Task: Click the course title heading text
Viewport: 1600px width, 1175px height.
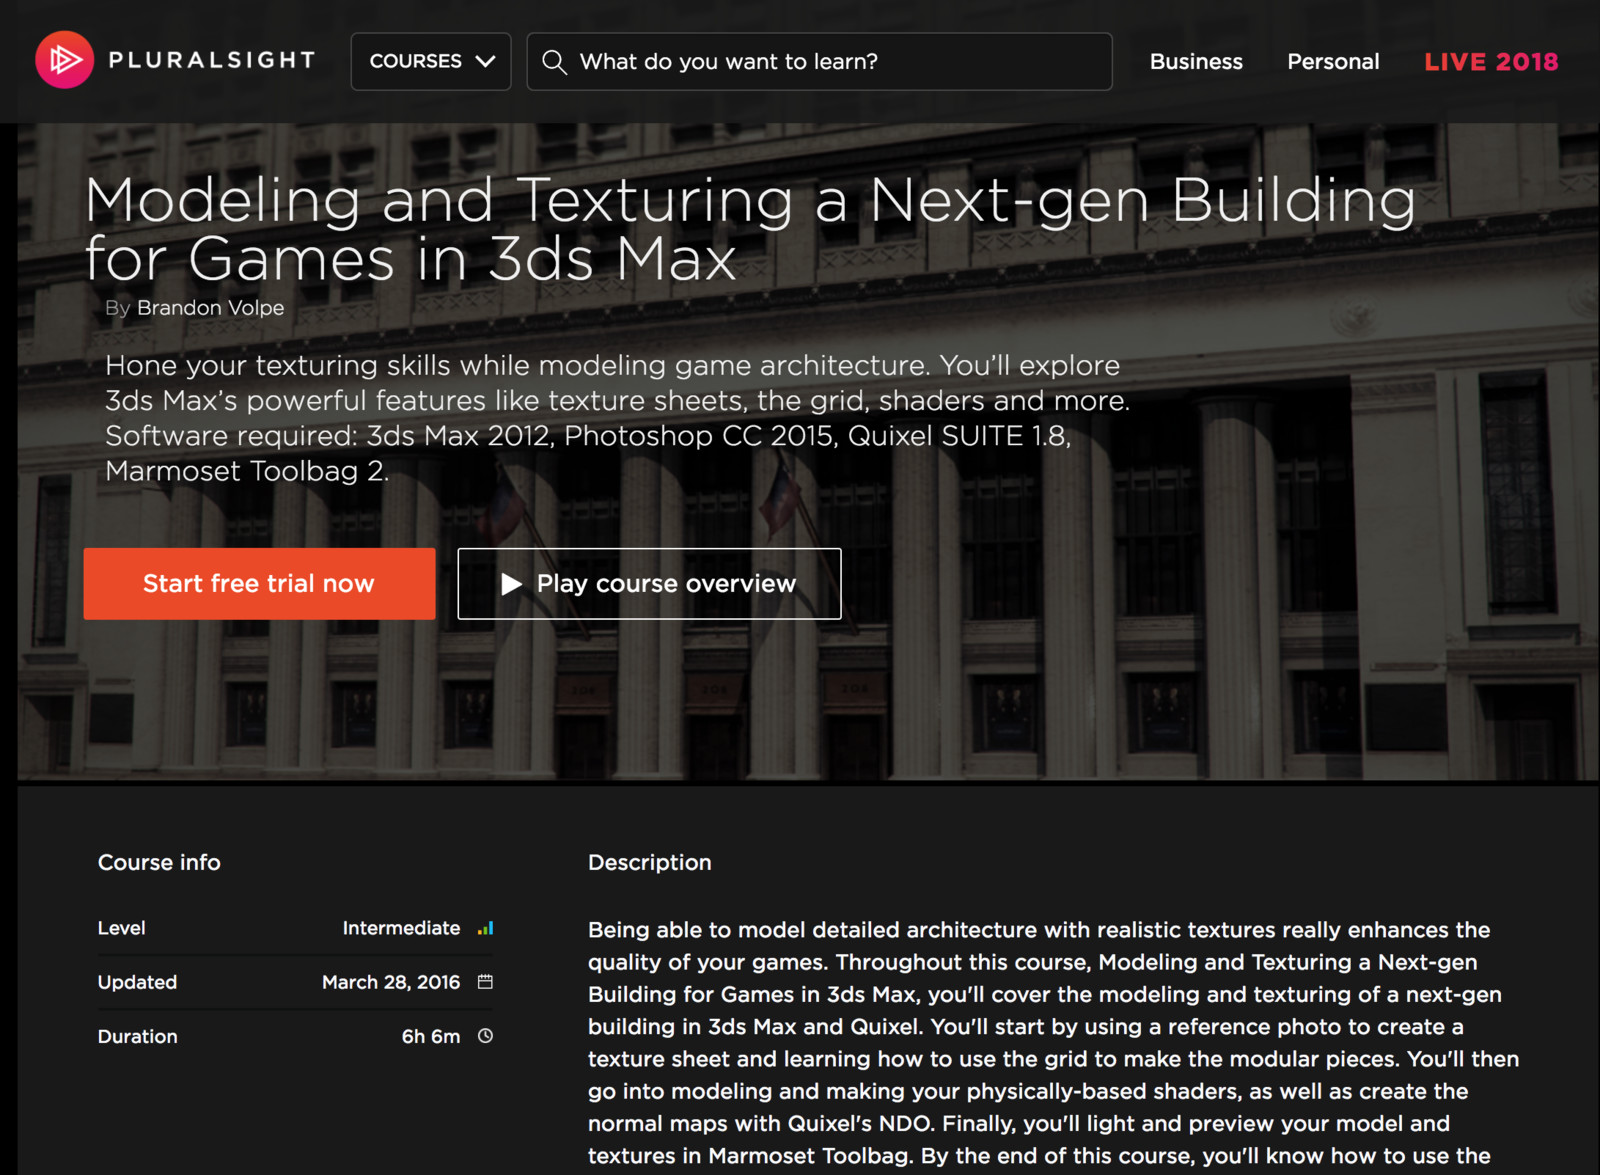Action: (x=750, y=229)
